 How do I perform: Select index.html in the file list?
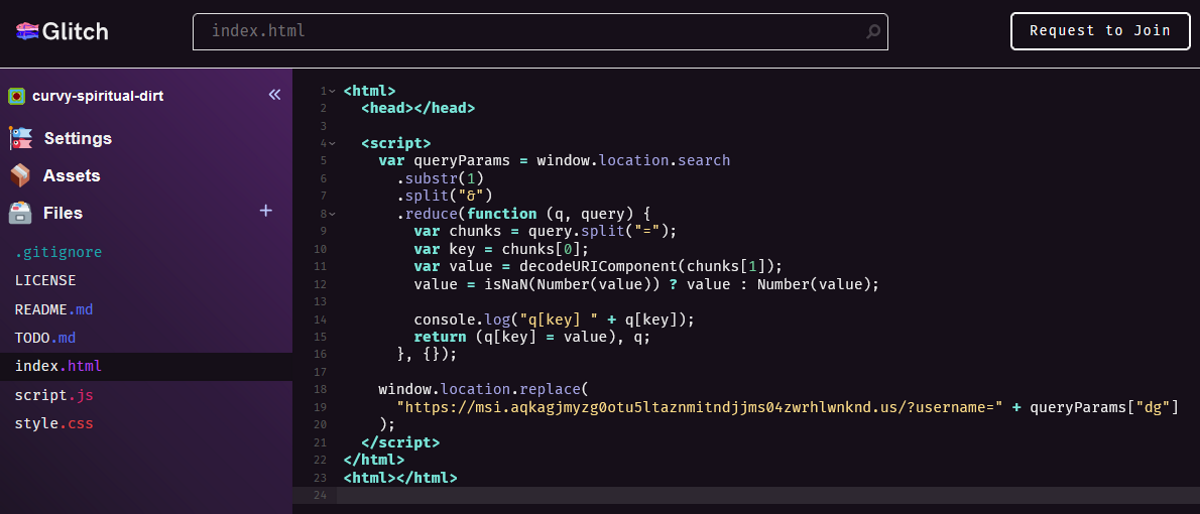pos(58,366)
